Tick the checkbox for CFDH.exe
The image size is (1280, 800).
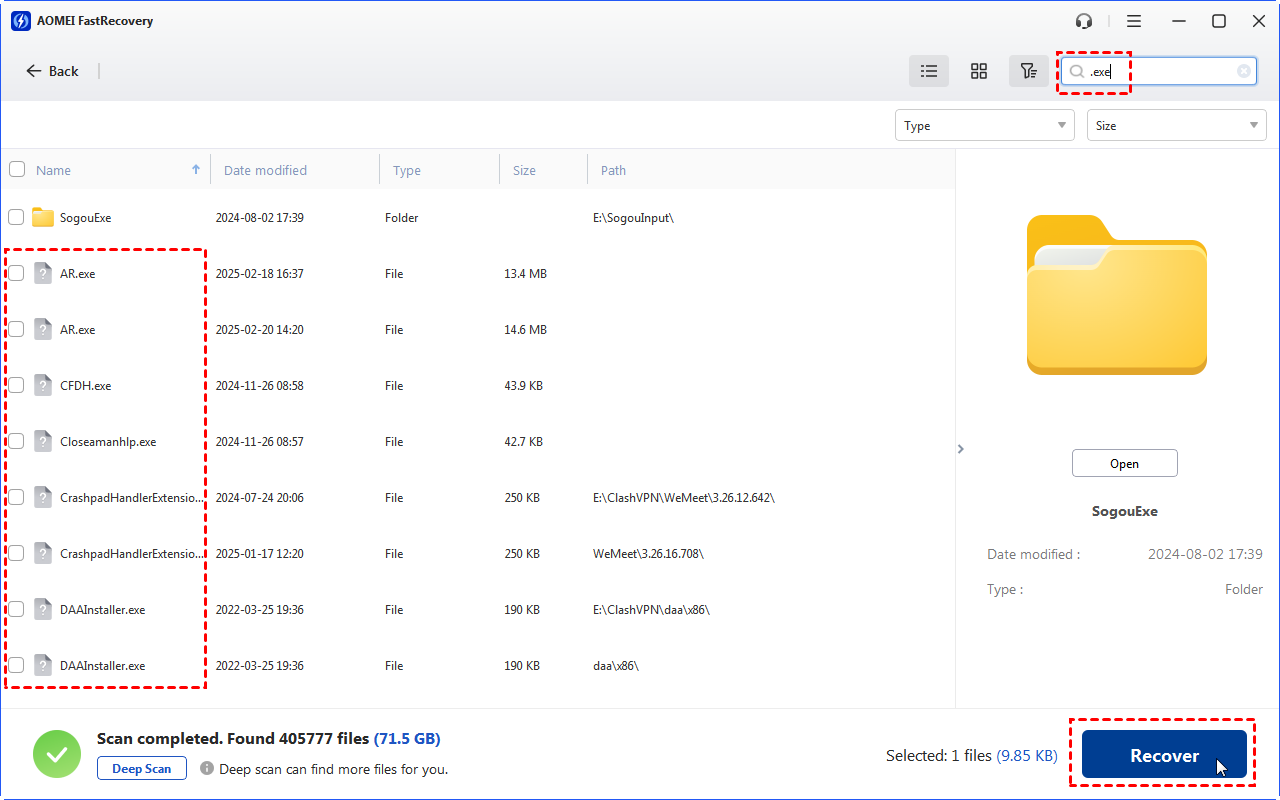click(x=16, y=385)
